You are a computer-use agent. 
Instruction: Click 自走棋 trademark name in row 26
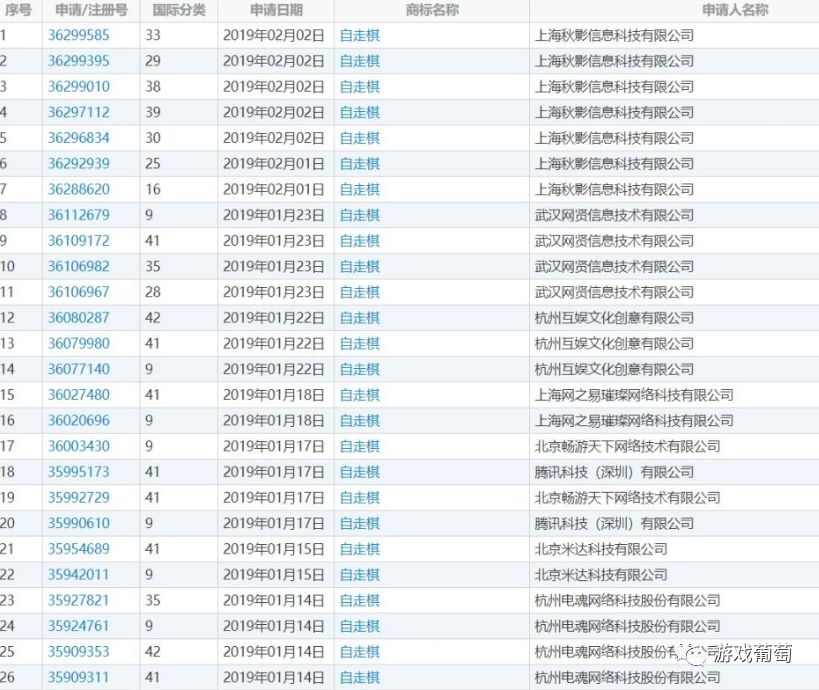360,677
